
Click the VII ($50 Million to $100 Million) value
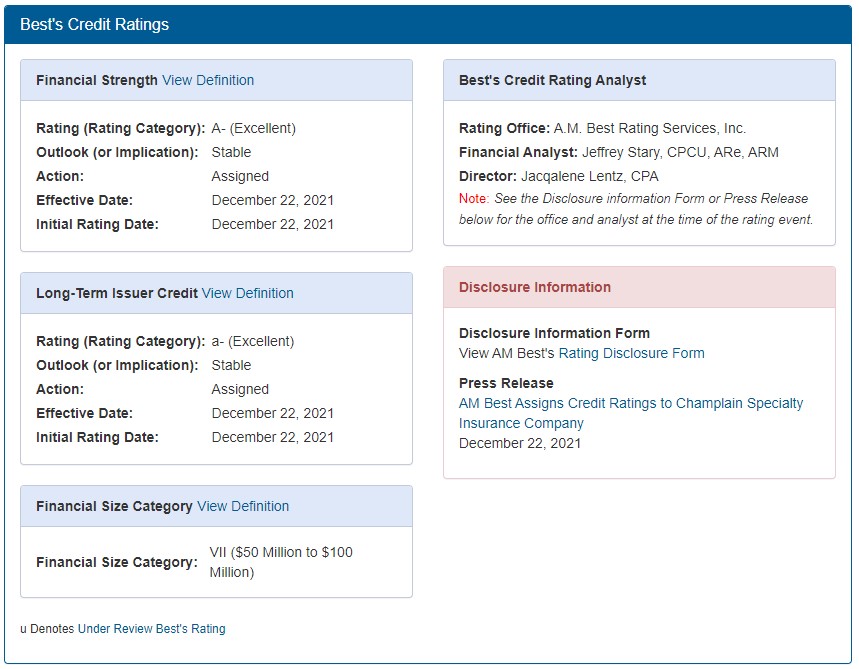[x=280, y=562]
